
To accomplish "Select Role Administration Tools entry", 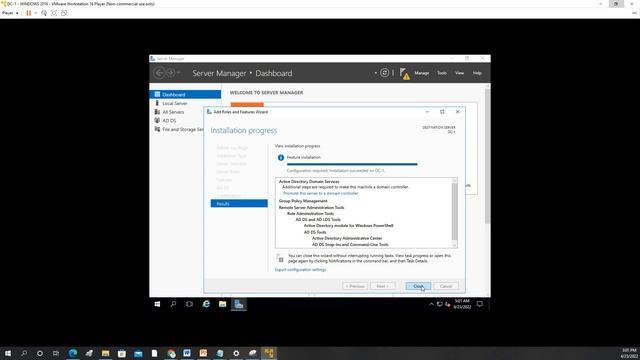I will click(310, 213).
